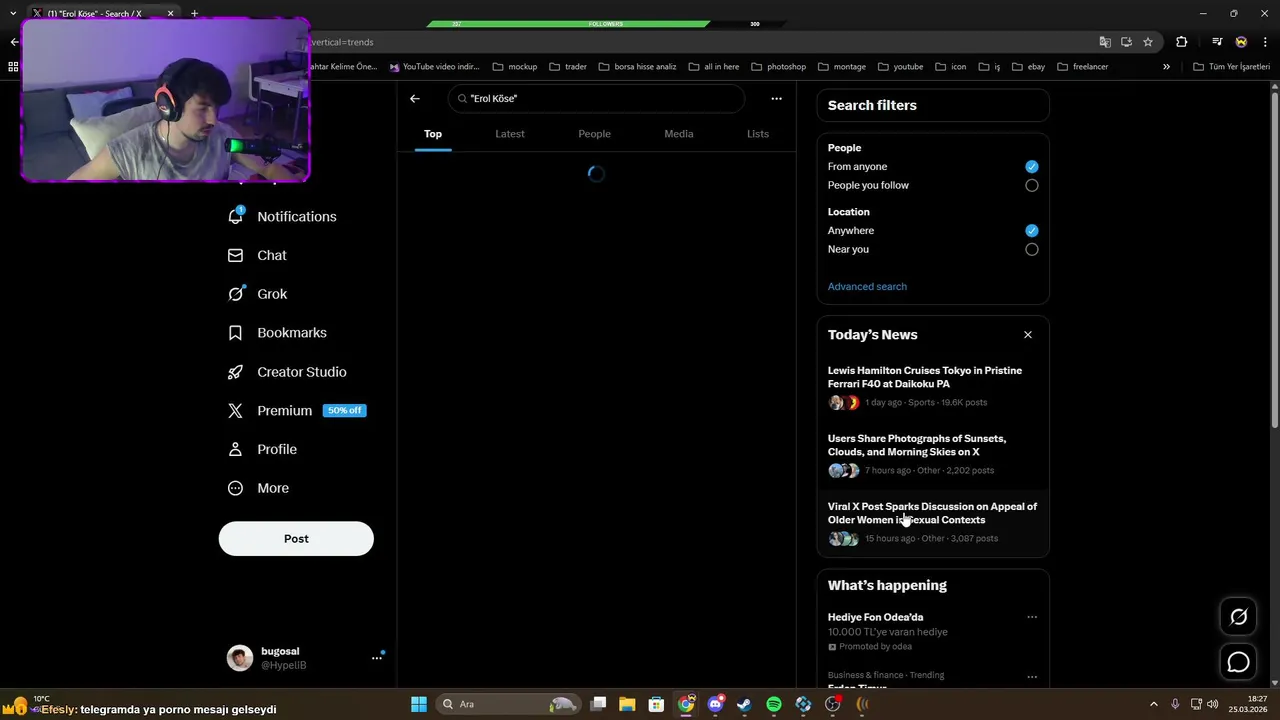Screen dimensions: 1280x720
Task: Open options for Hediye Fon Odea'da promotion
Action: tap(1032, 617)
